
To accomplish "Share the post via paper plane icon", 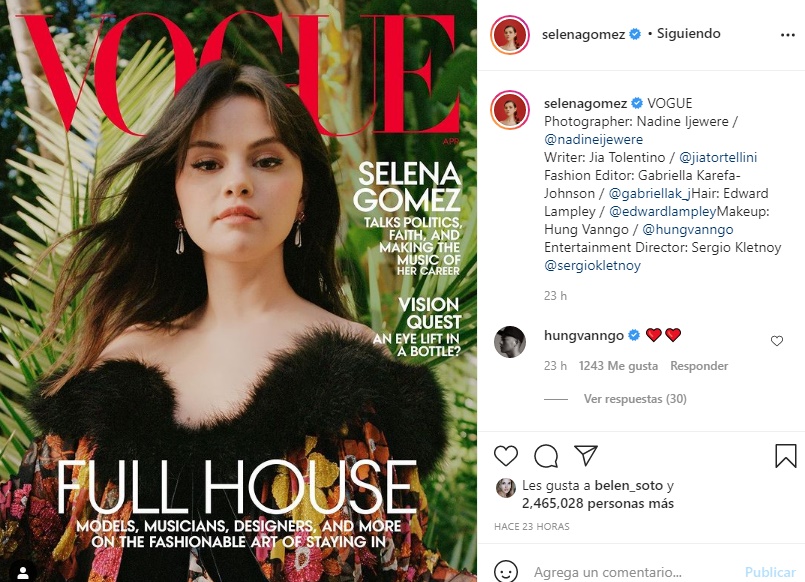I will click(x=586, y=455).
